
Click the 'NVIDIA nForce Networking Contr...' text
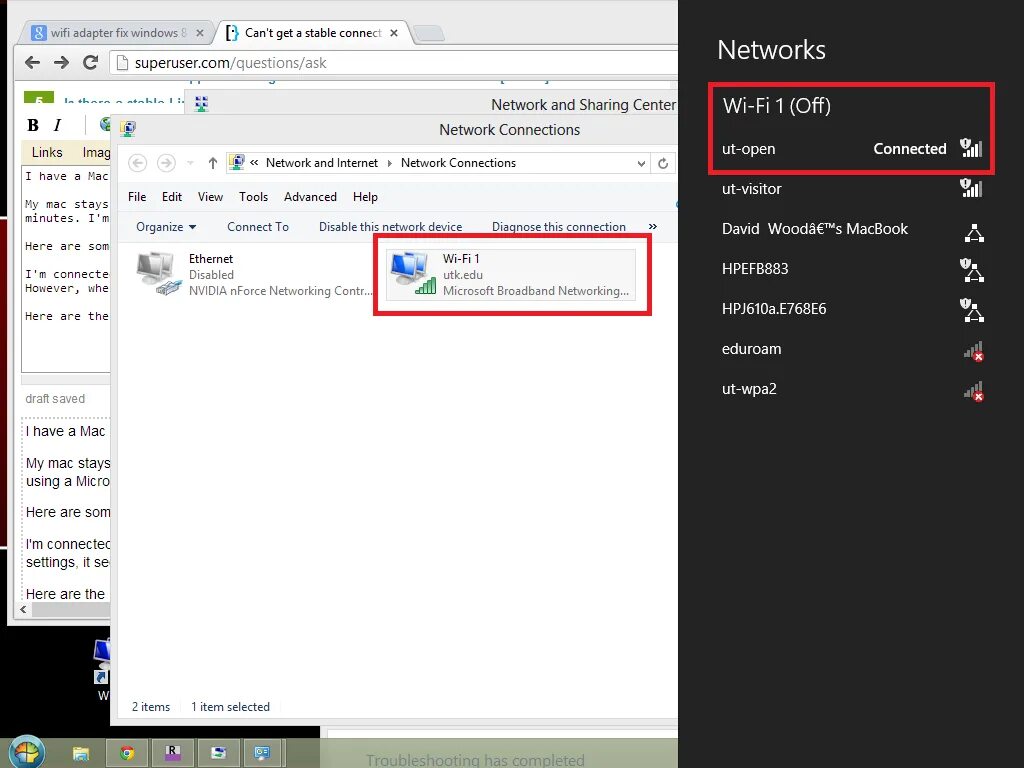point(280,291)
